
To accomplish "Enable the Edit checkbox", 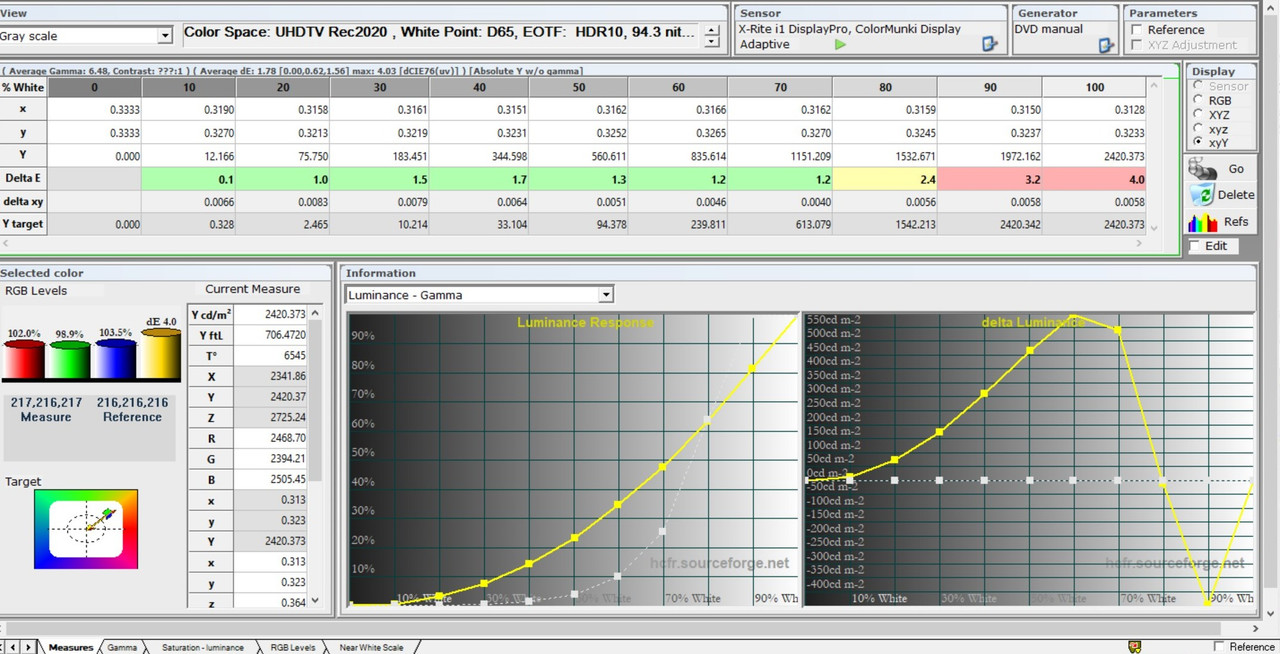I will (1194, 246).
